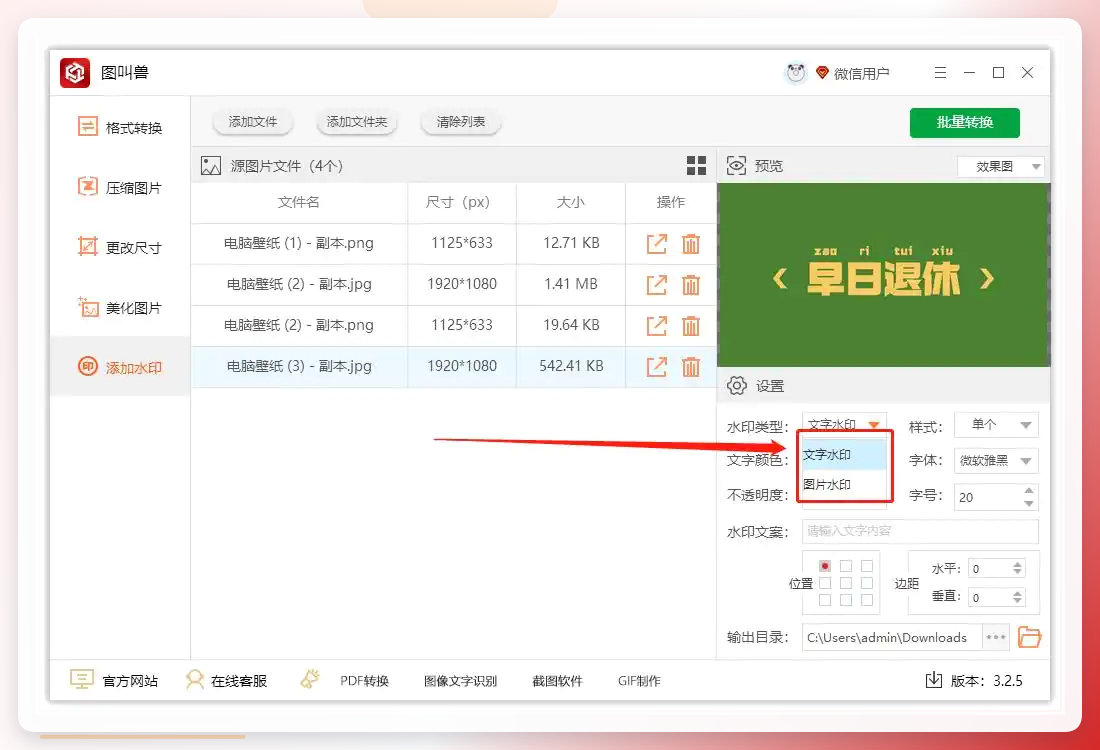
Task: Click the download icon beside 版本
Action: (933, 680)
